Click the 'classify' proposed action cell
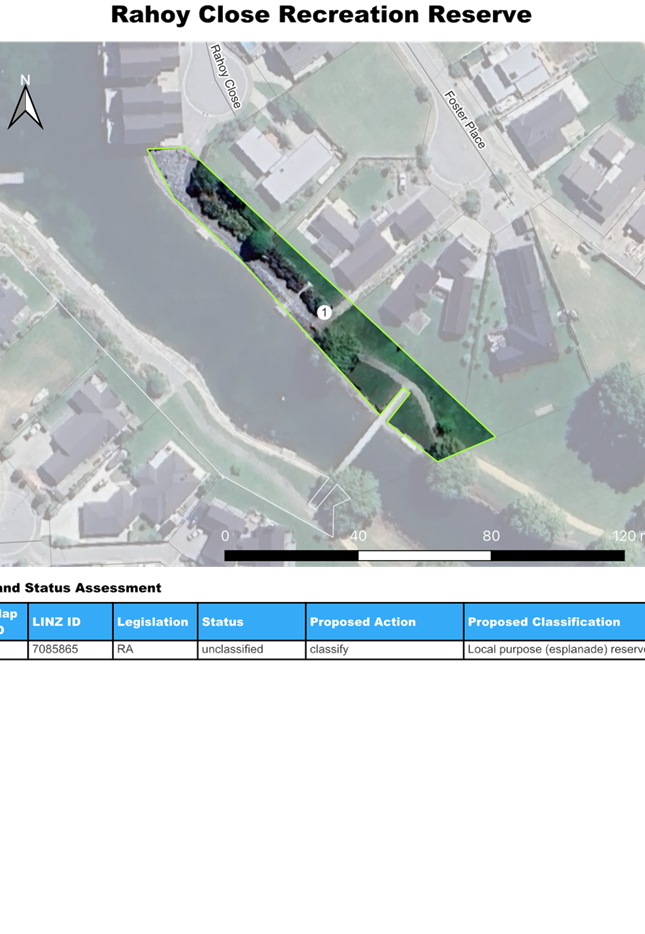Screen dimensions: 645x934 point(330,650)
